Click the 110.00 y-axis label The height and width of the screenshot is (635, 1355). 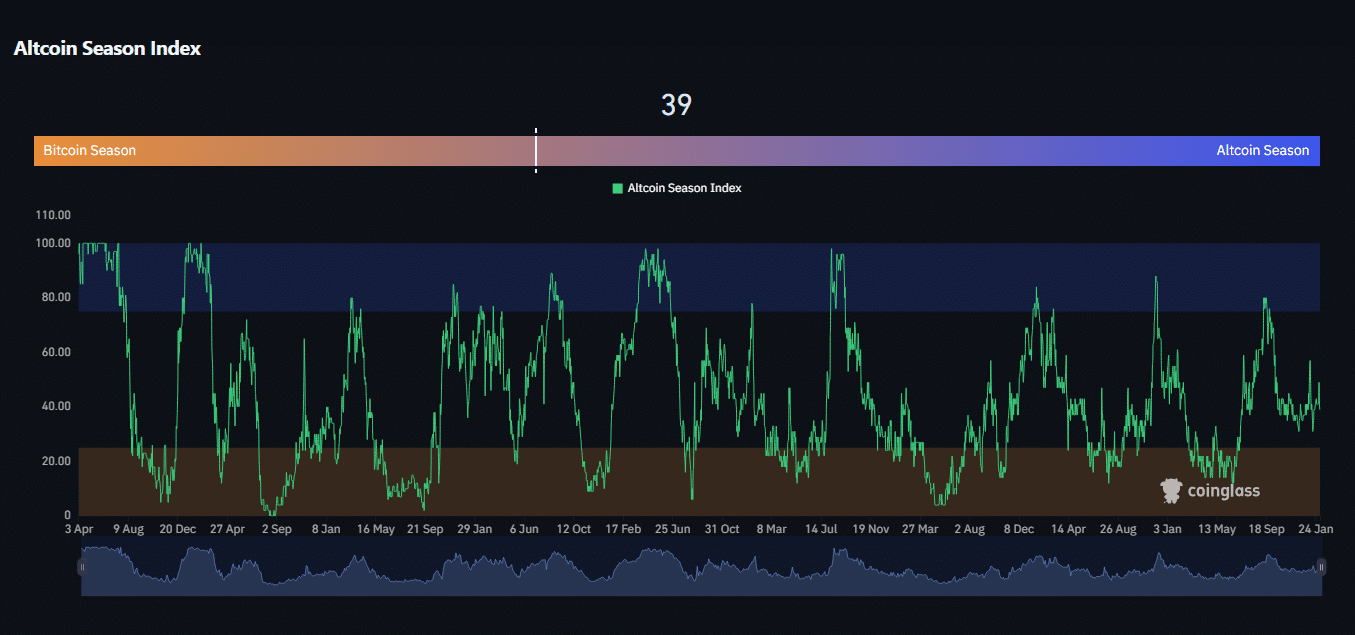pyautogui.click(x=51, y=214)
